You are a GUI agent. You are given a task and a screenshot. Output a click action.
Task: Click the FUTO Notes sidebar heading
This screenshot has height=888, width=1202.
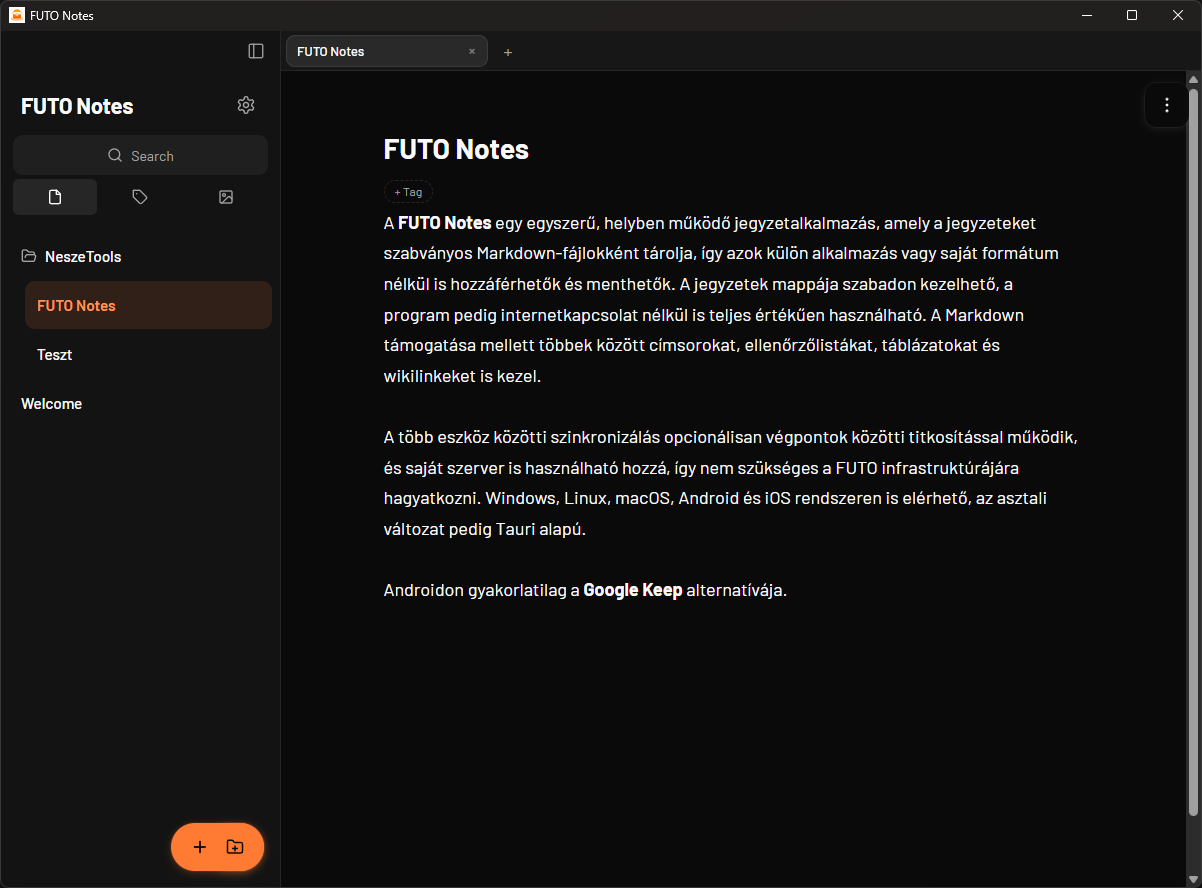click(77, 106)
